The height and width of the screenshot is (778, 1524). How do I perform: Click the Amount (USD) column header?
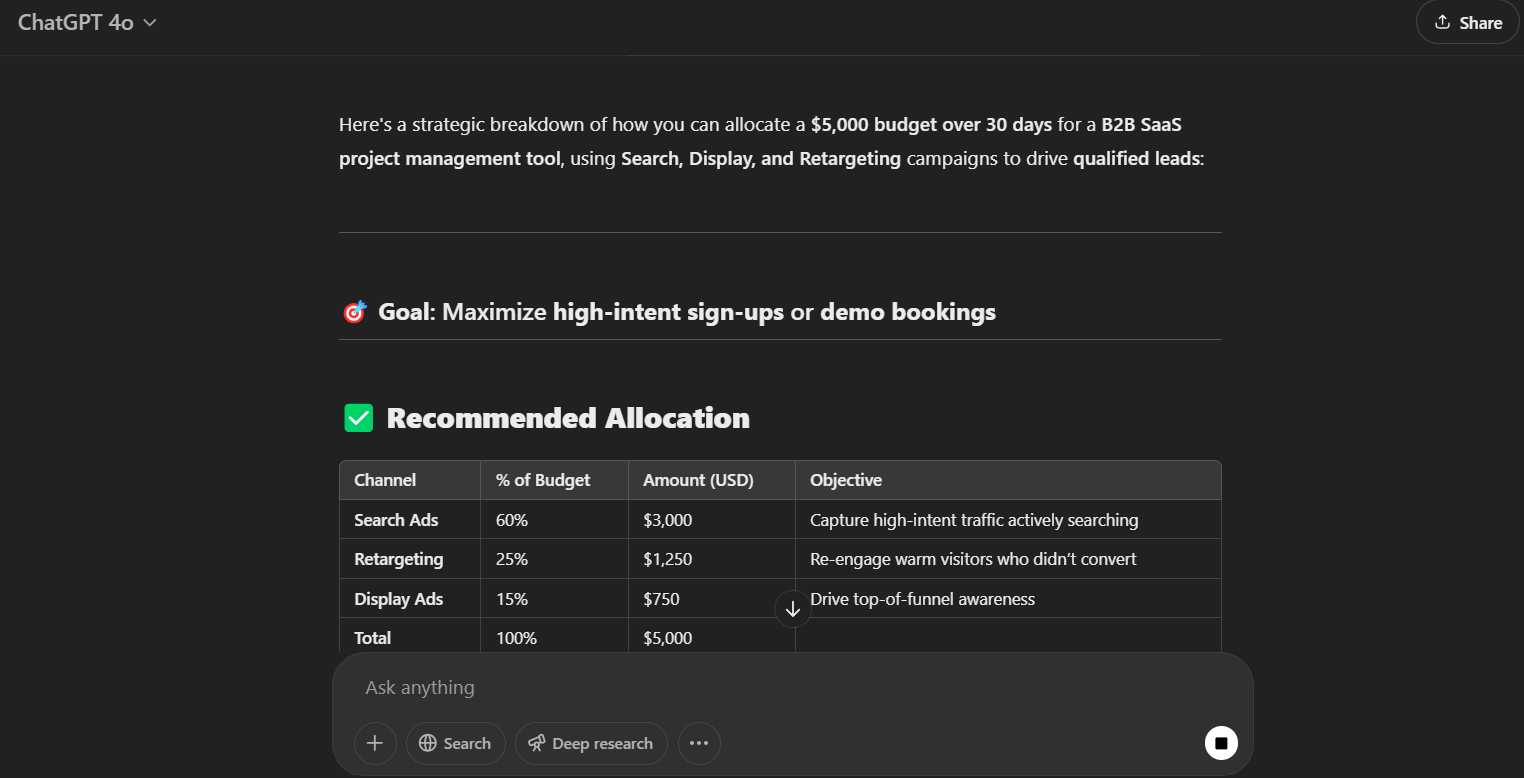[x=698, y=480]
